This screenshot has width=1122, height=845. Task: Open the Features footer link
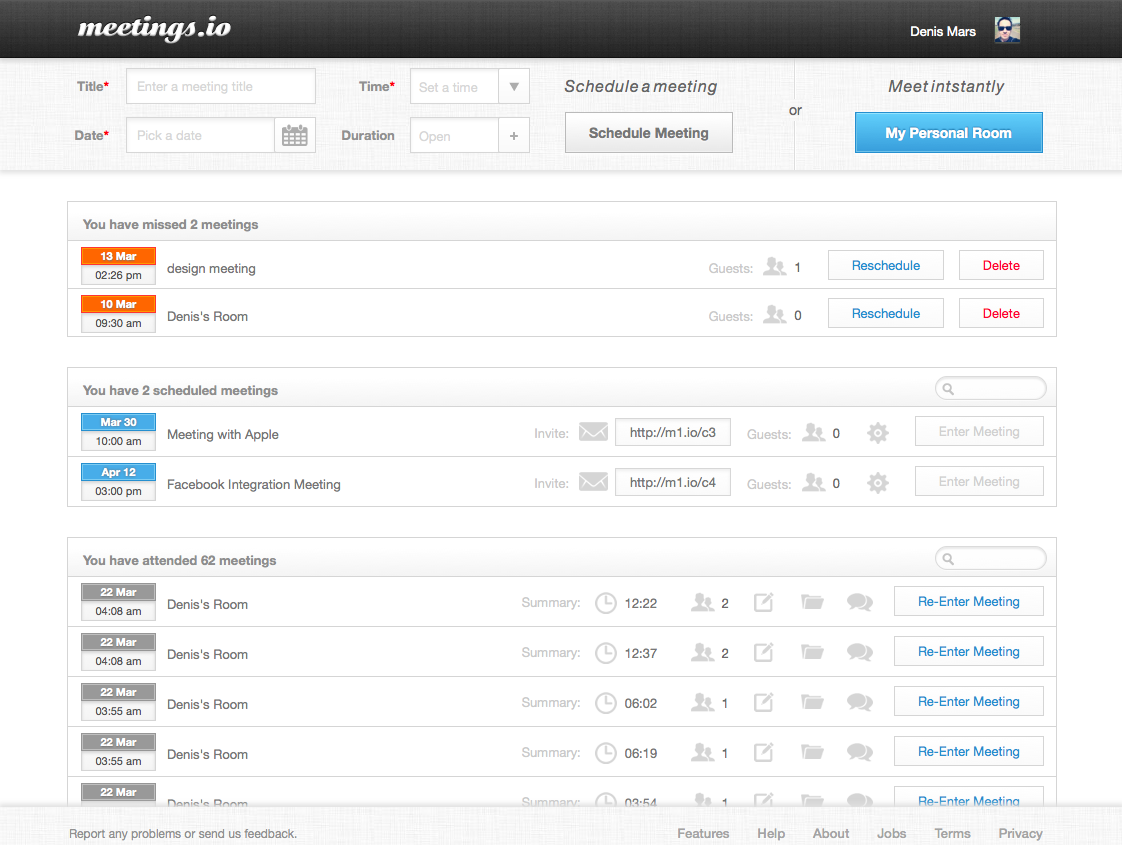(x=703, y=833)
